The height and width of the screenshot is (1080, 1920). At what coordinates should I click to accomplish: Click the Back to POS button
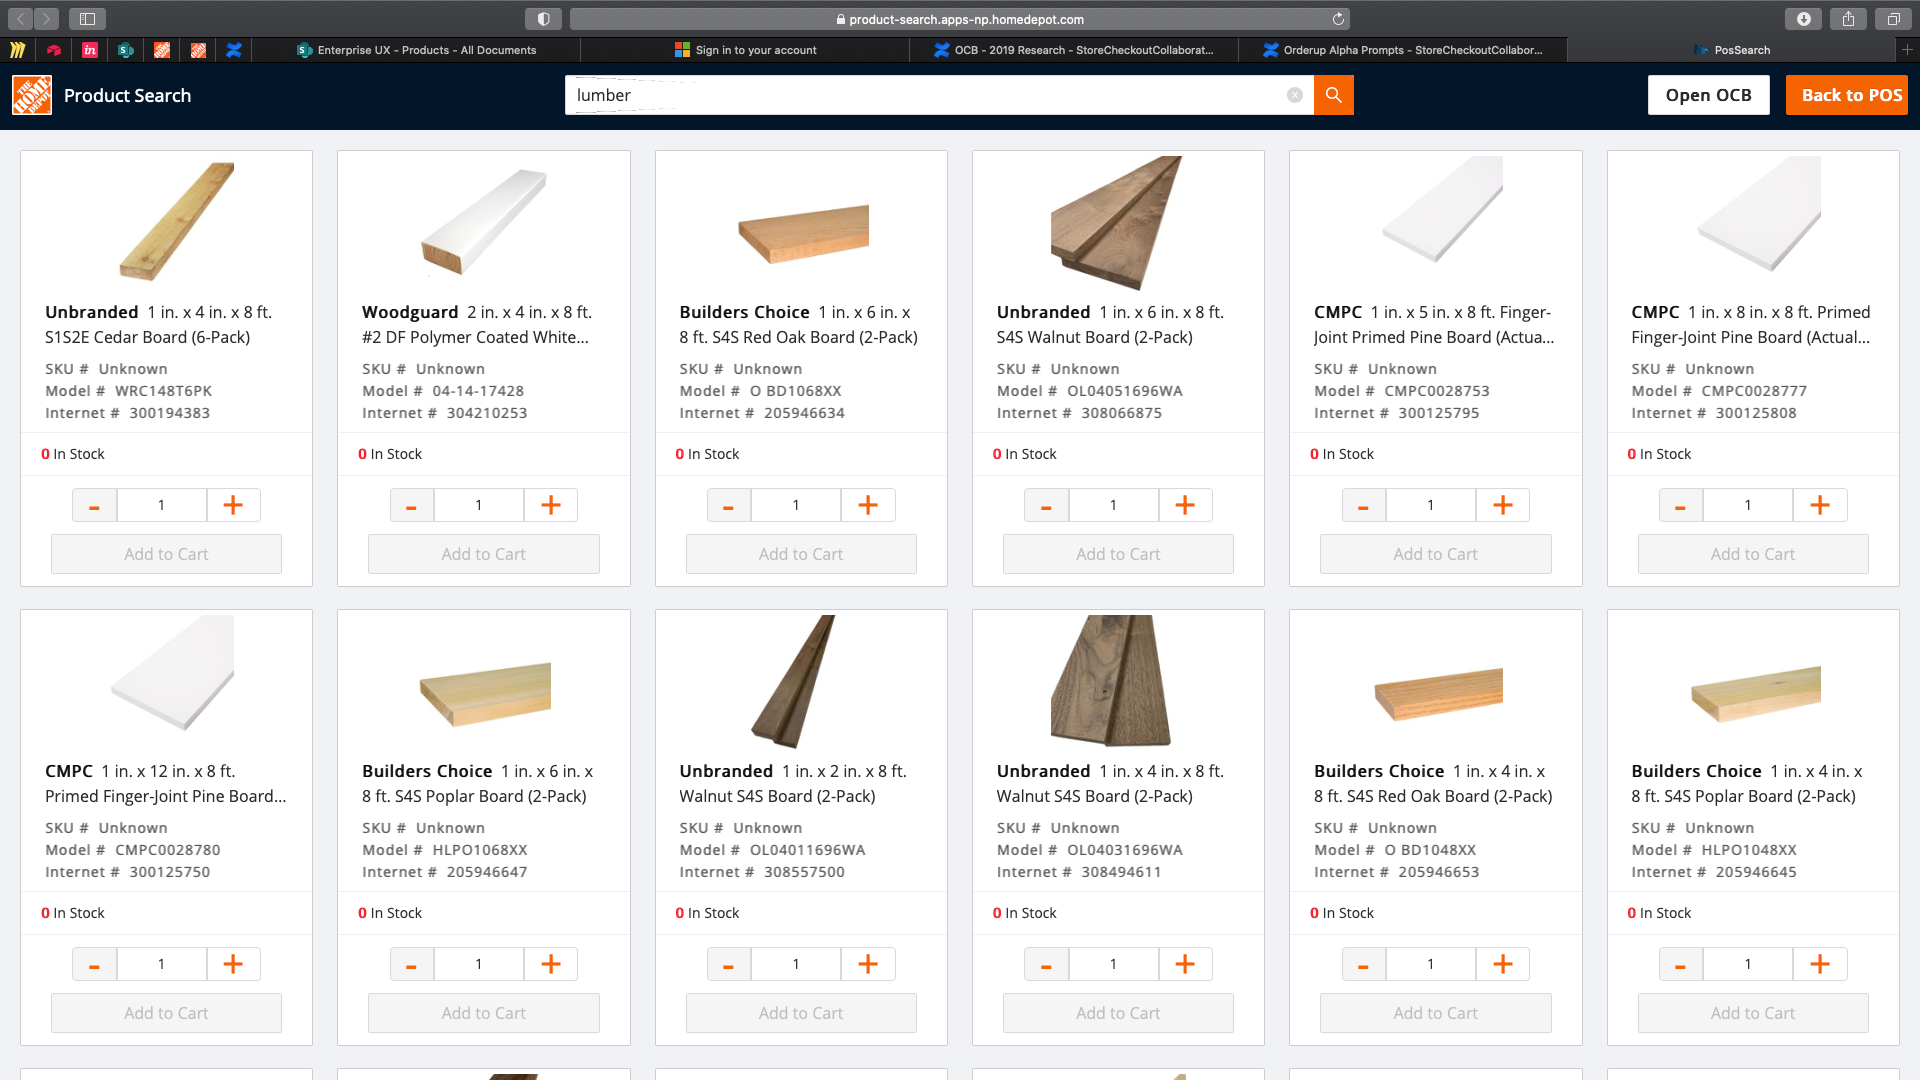pyautogui.click(x=1845, y=95)
